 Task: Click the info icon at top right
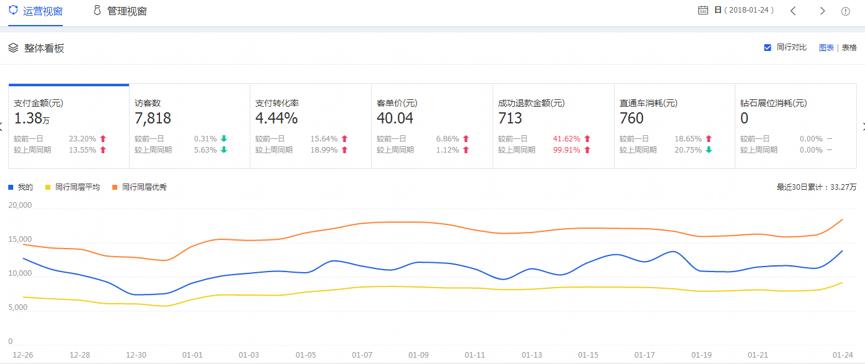846,11
